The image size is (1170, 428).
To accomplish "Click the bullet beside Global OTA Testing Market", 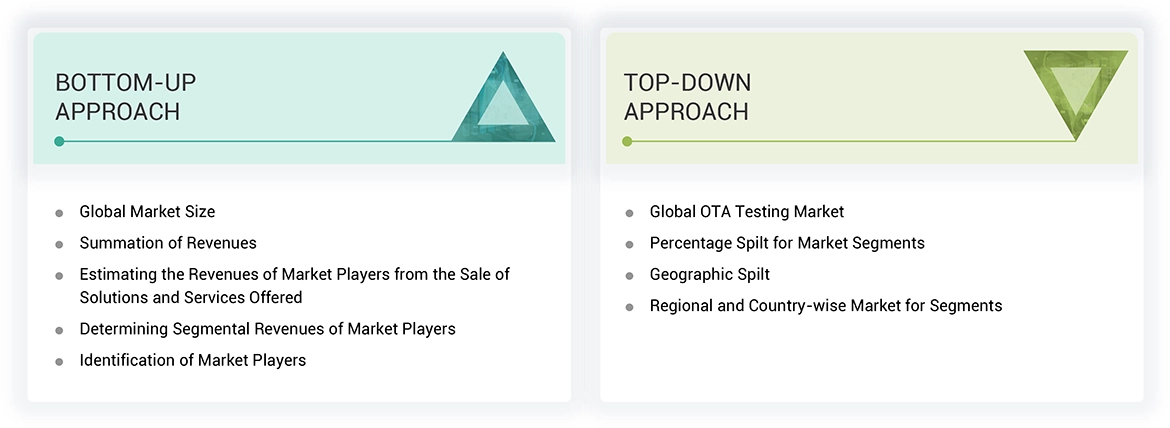I will 629,213.
